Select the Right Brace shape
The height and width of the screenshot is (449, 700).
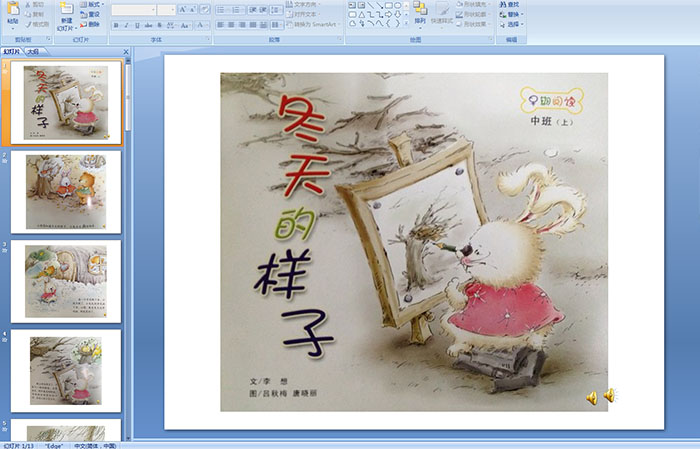(x=397, y=23)
